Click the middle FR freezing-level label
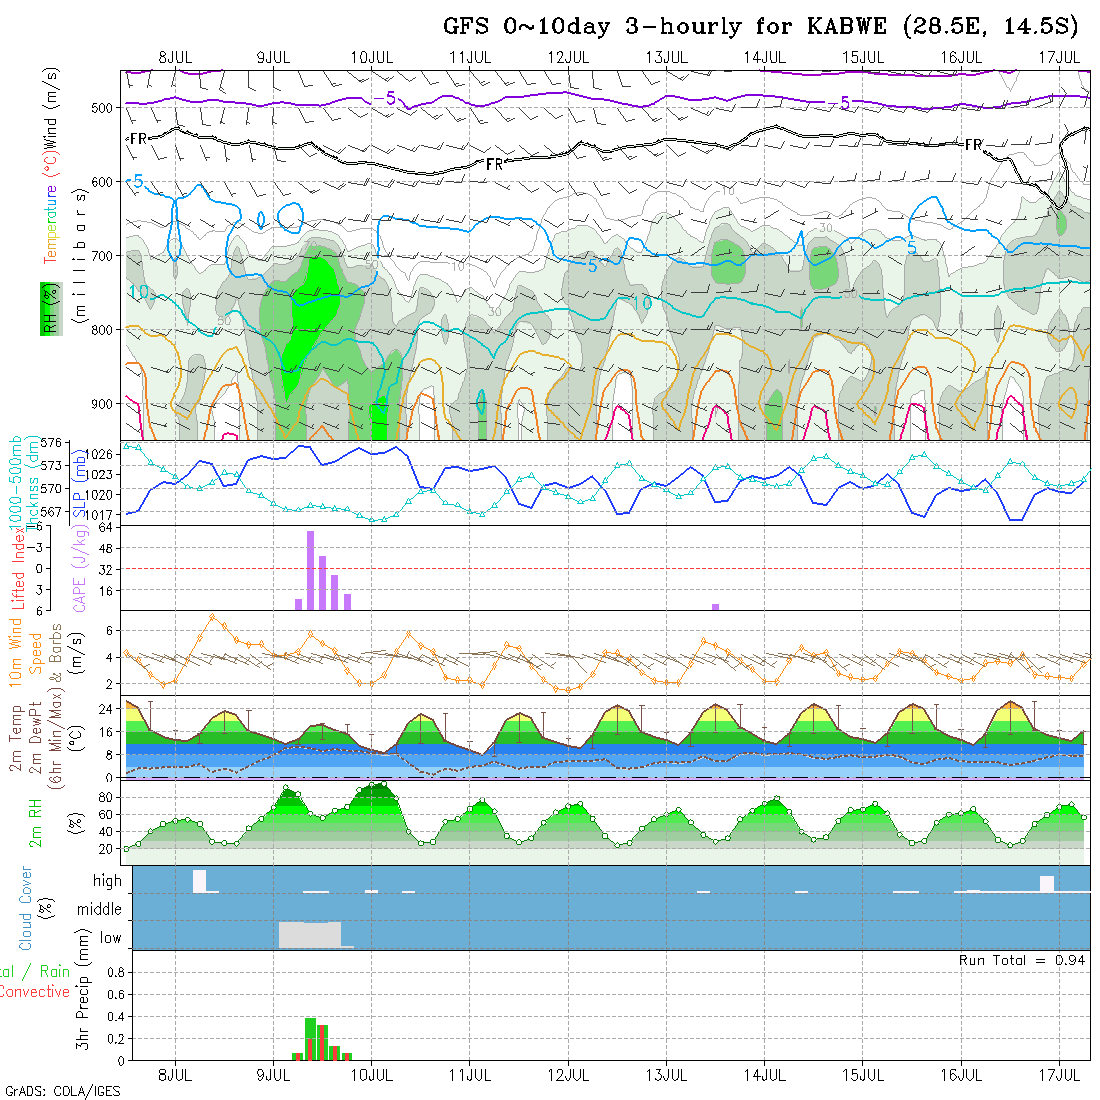Image resolution: width=1100 pixels, height=1100 pixels. tap(494, 164)
